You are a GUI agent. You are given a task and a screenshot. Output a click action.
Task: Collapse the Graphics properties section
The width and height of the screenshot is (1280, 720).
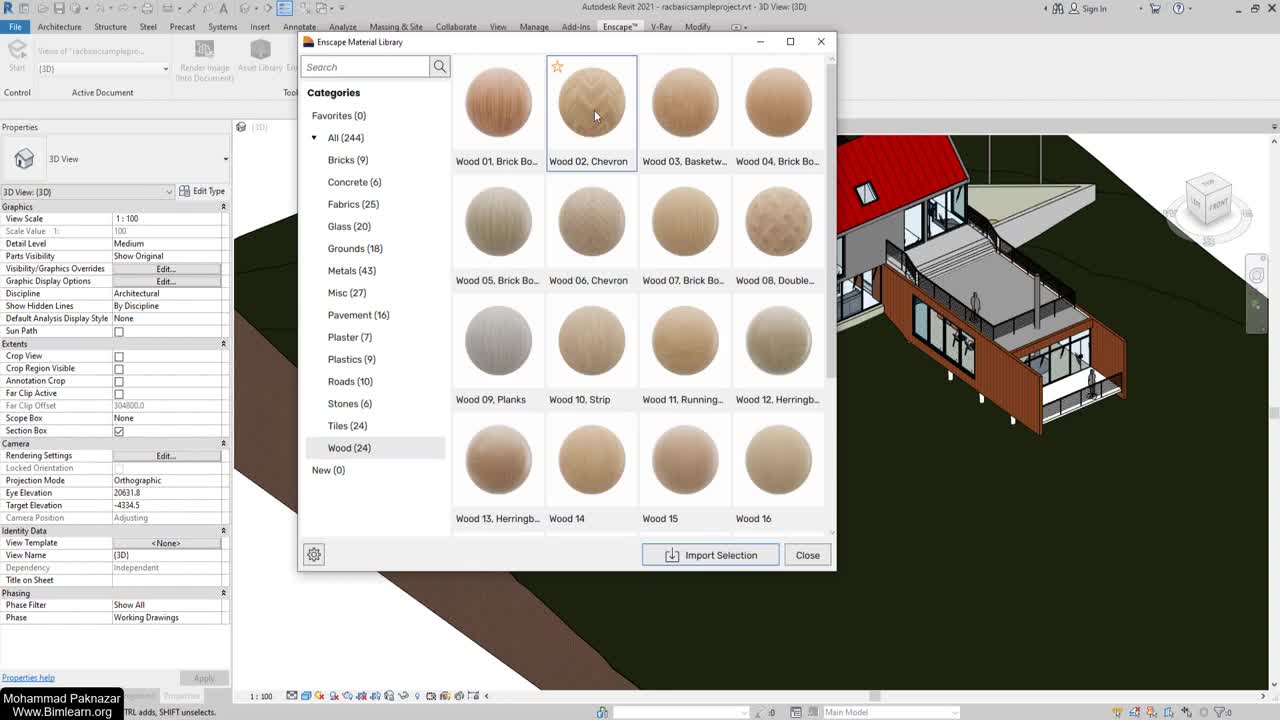pyautogui.click(x=223, y=207)
